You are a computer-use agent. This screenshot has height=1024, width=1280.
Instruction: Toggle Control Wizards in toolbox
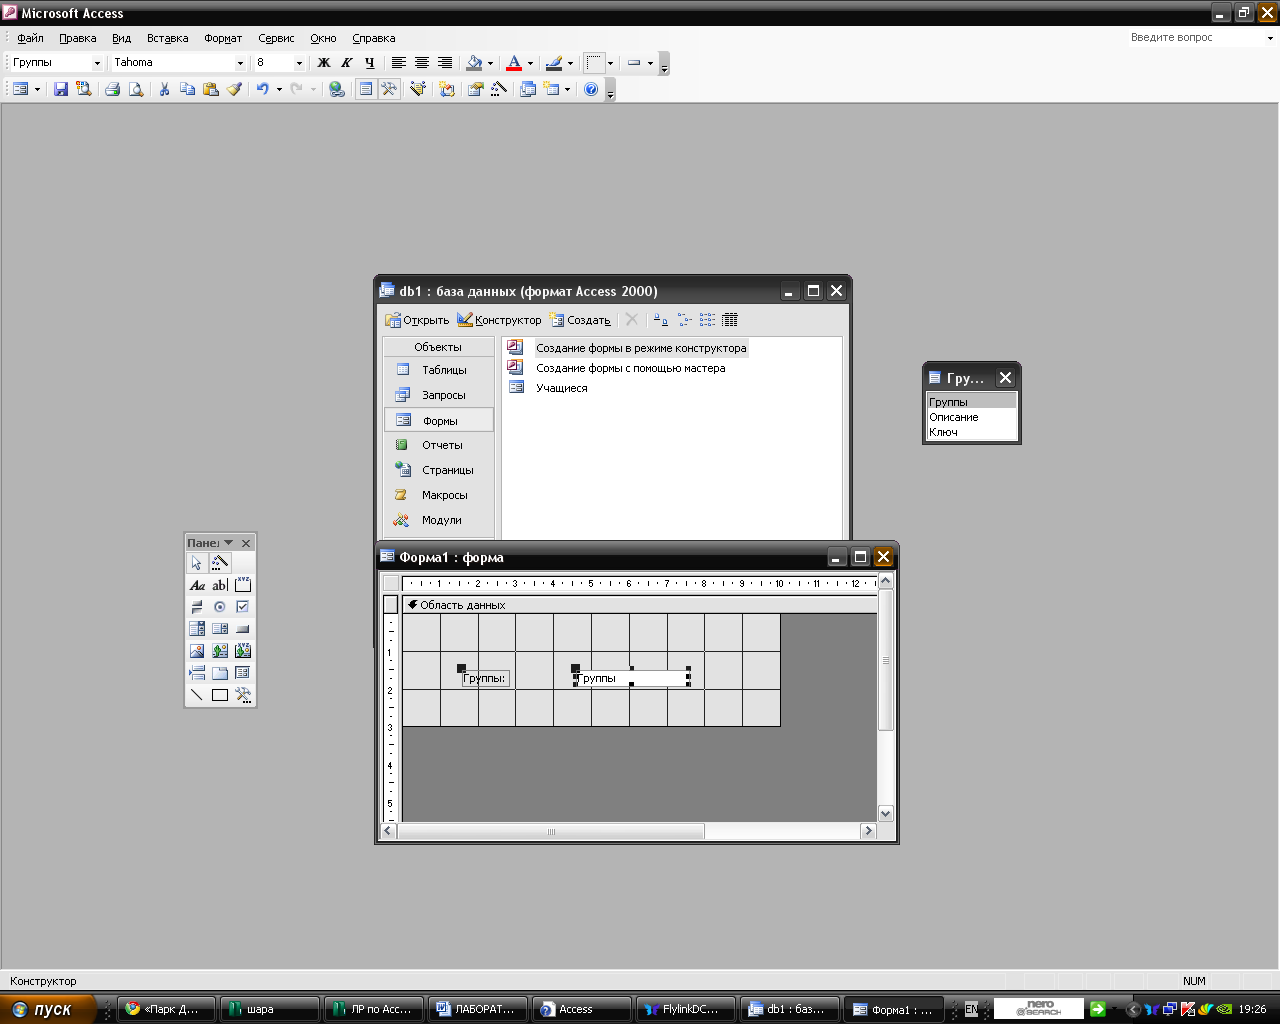(x=220, y=563)
